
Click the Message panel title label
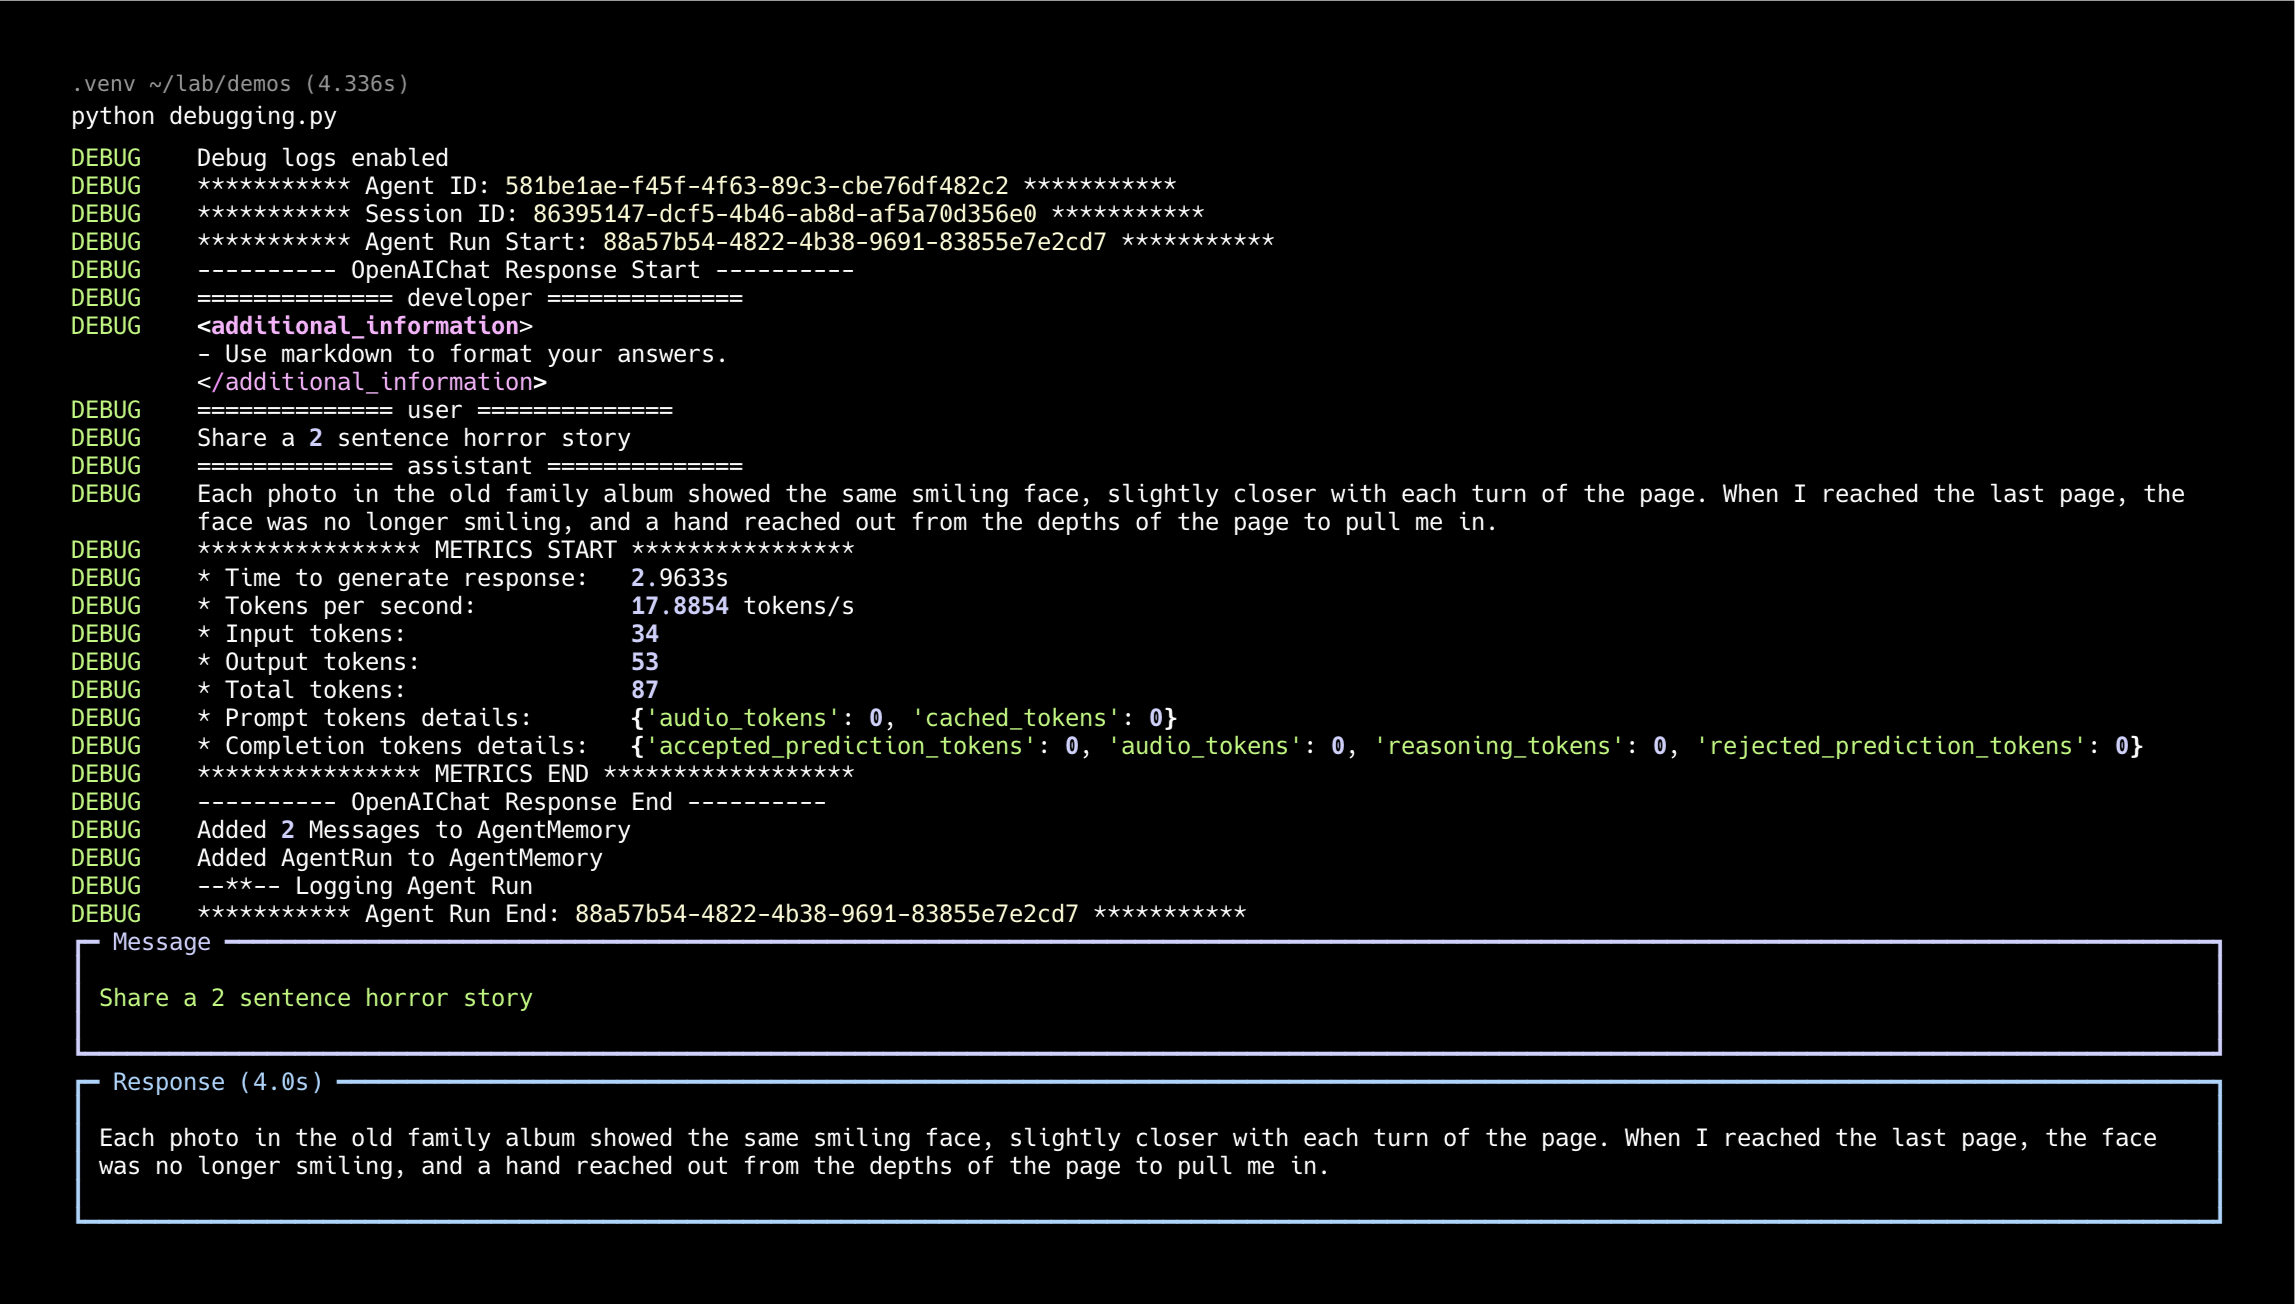click(161, 942)
